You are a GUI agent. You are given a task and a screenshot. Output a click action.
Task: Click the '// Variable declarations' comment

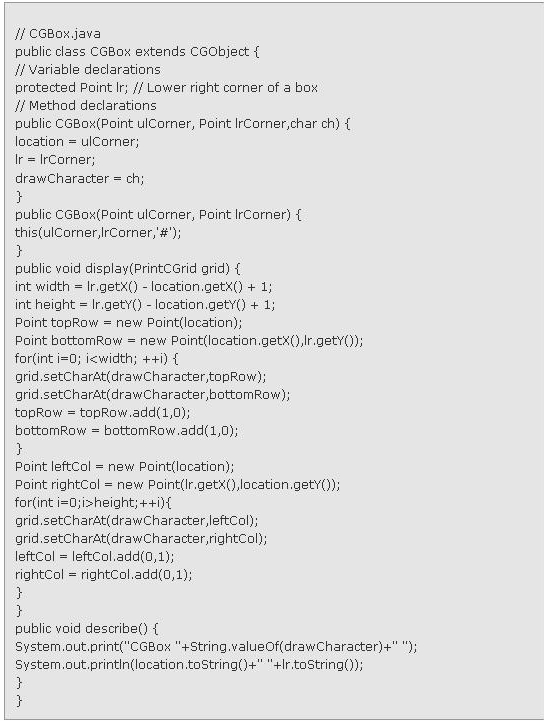point(88,70)
